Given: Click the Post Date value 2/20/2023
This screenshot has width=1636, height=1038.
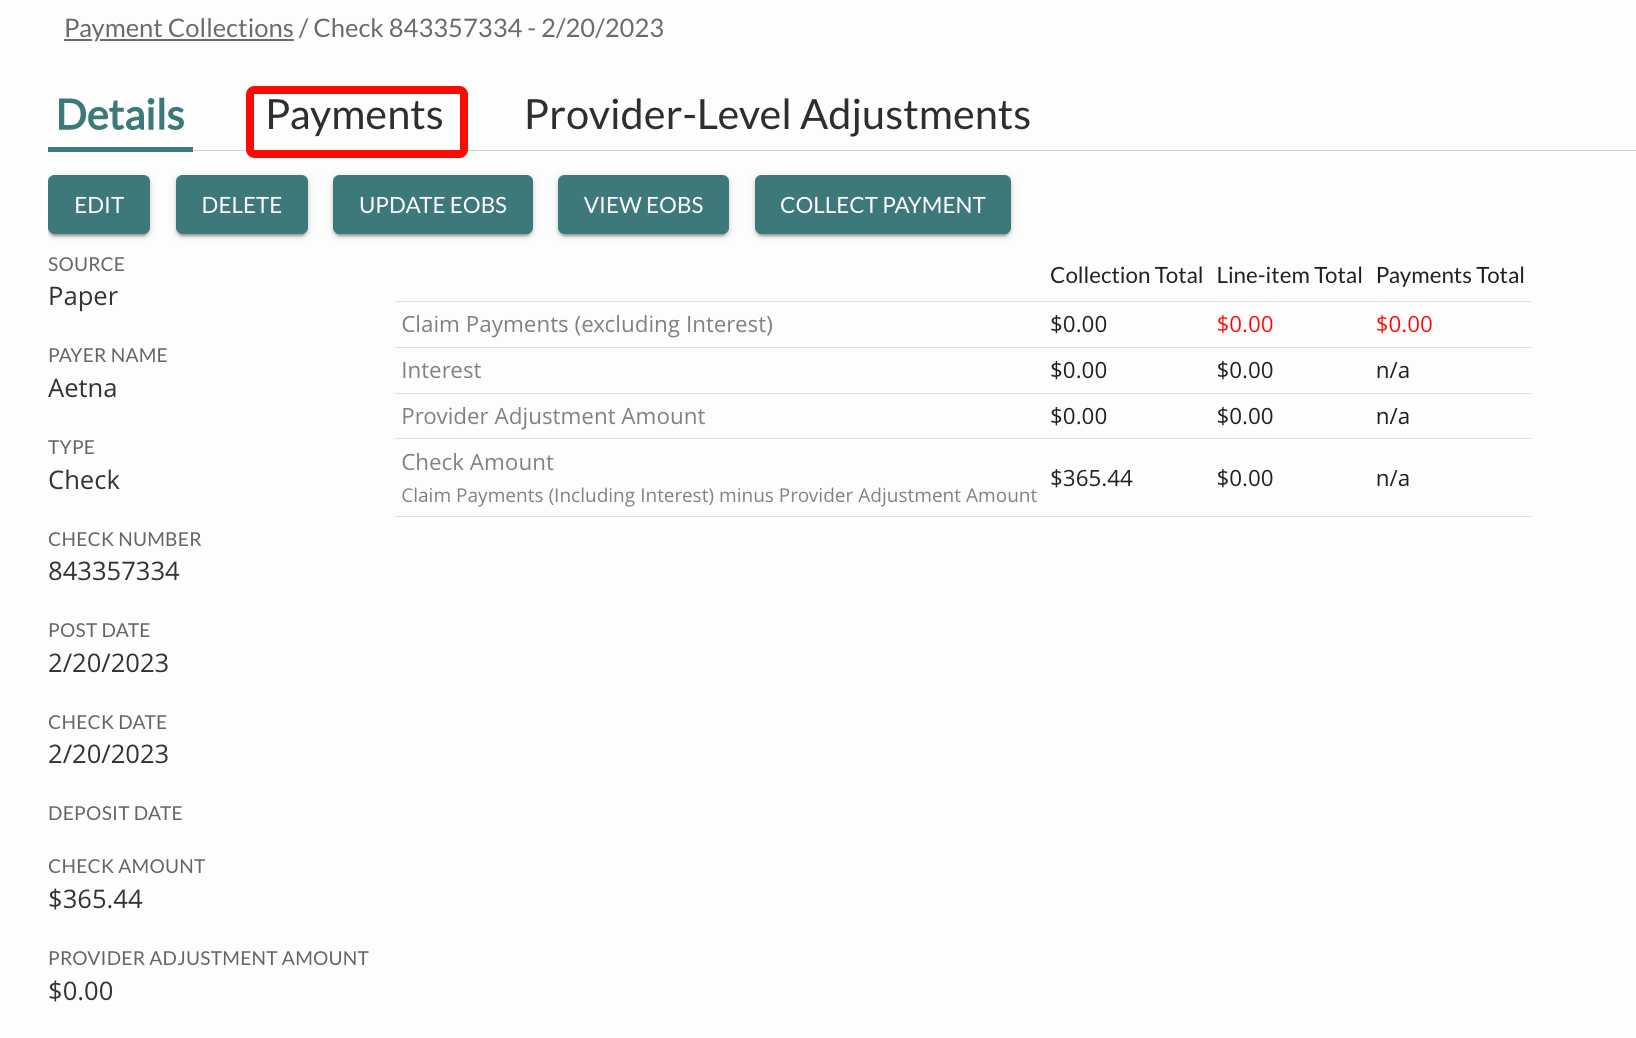Looking at the screenshot, I should [108, 663].
